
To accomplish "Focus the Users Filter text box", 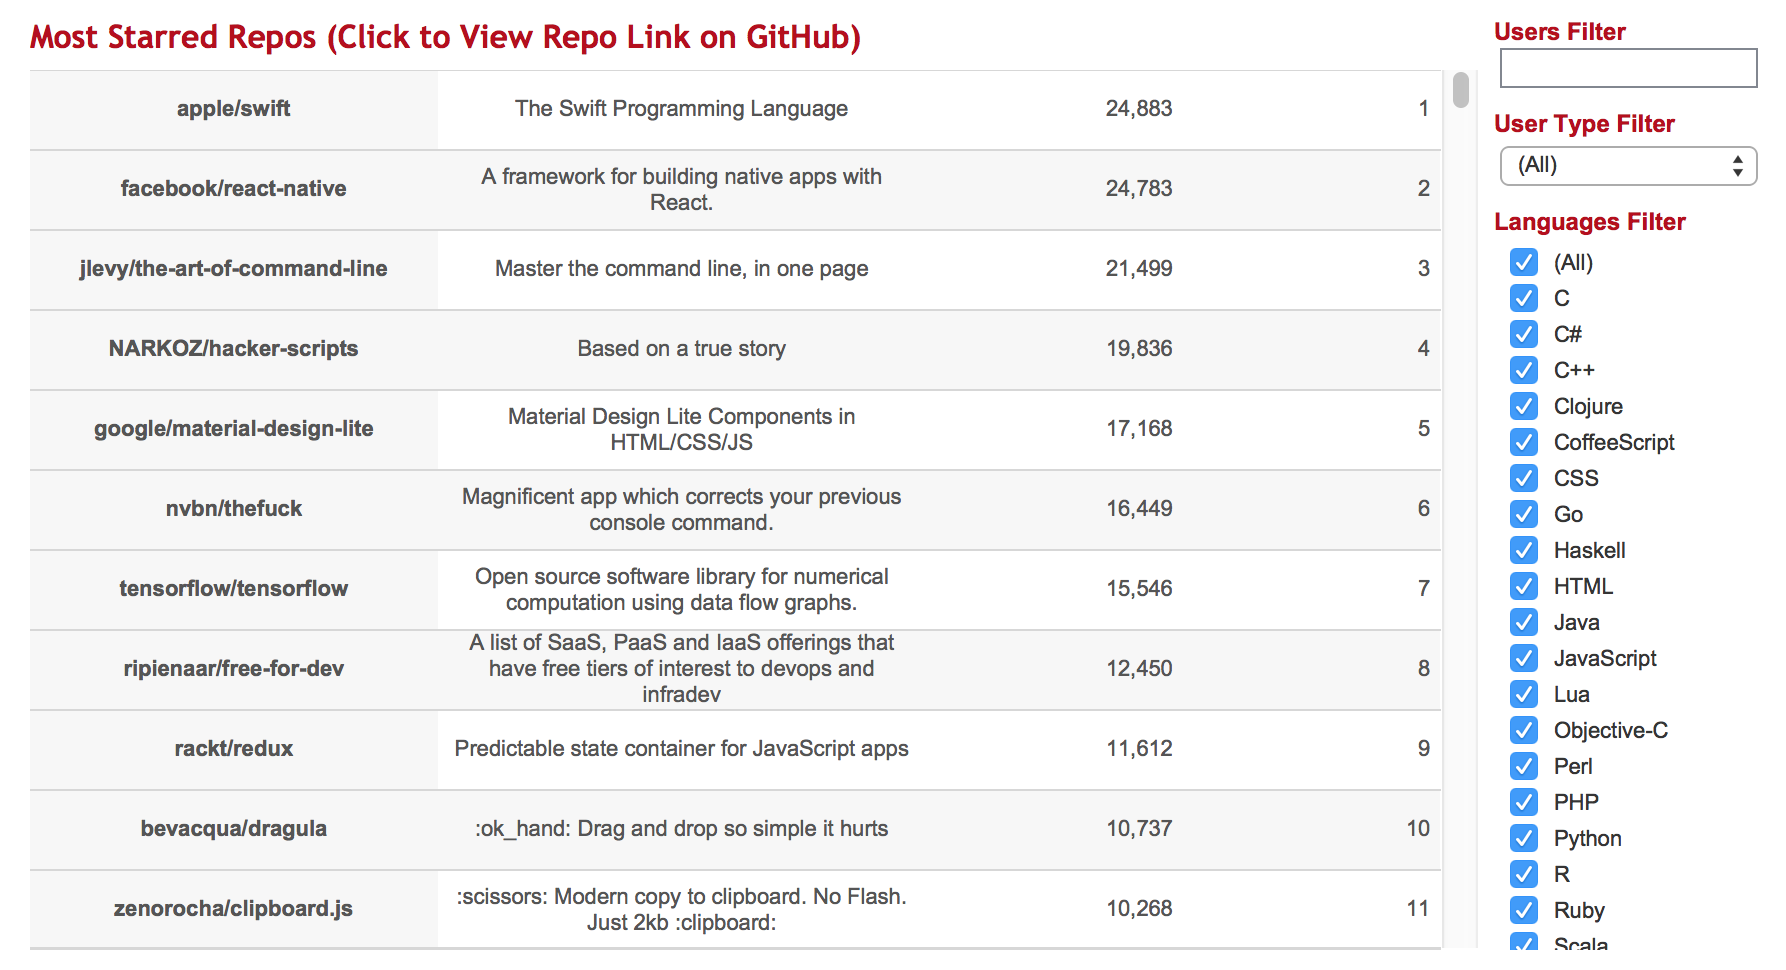I will [1628, 68].
